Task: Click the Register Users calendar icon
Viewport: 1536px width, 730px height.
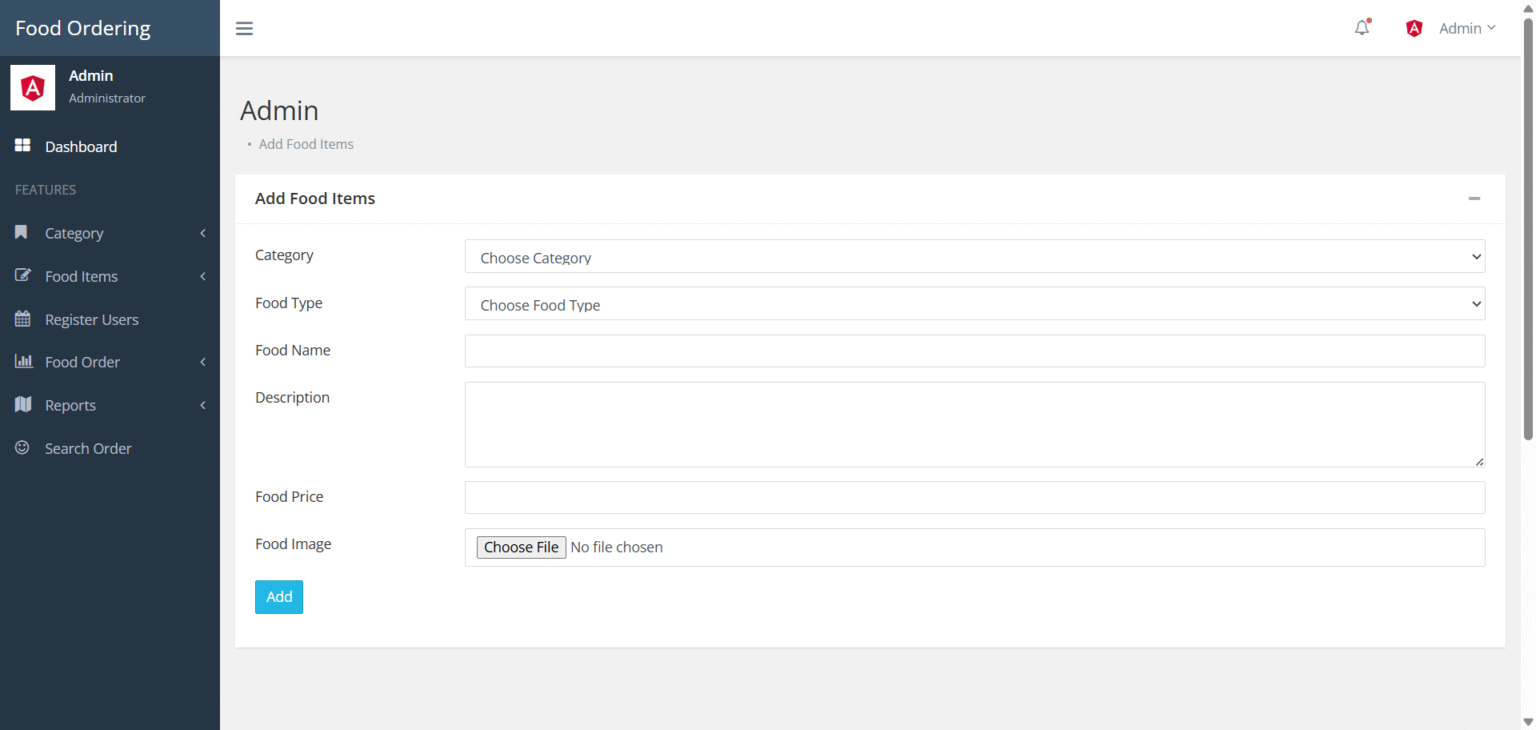Action: coord(21,319)
